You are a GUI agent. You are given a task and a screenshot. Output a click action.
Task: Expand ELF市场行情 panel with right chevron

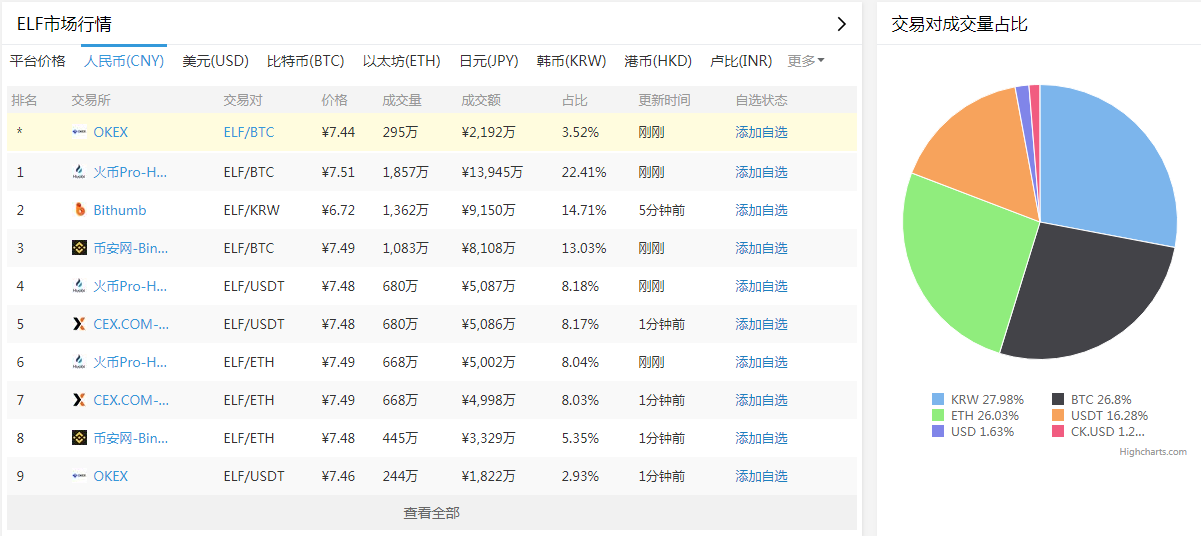(x=841, y=24)
